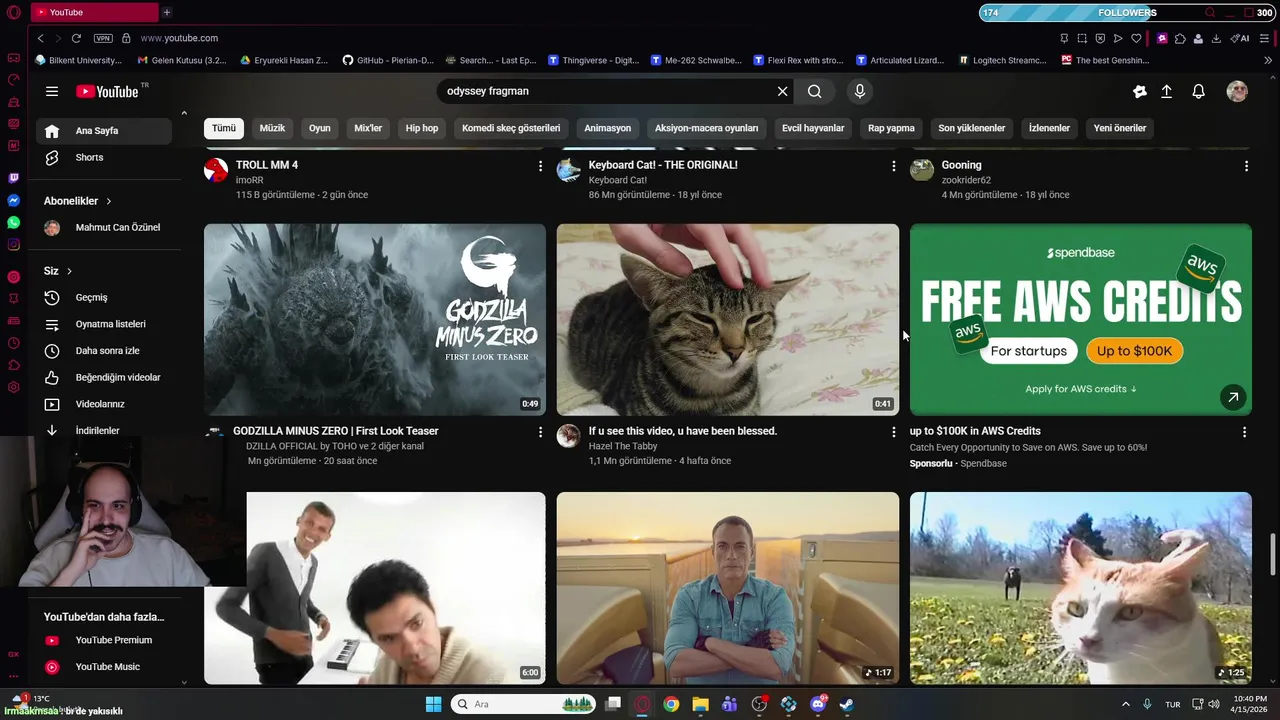
Task: Clear the search text with the X
Action: click(782, 91)
